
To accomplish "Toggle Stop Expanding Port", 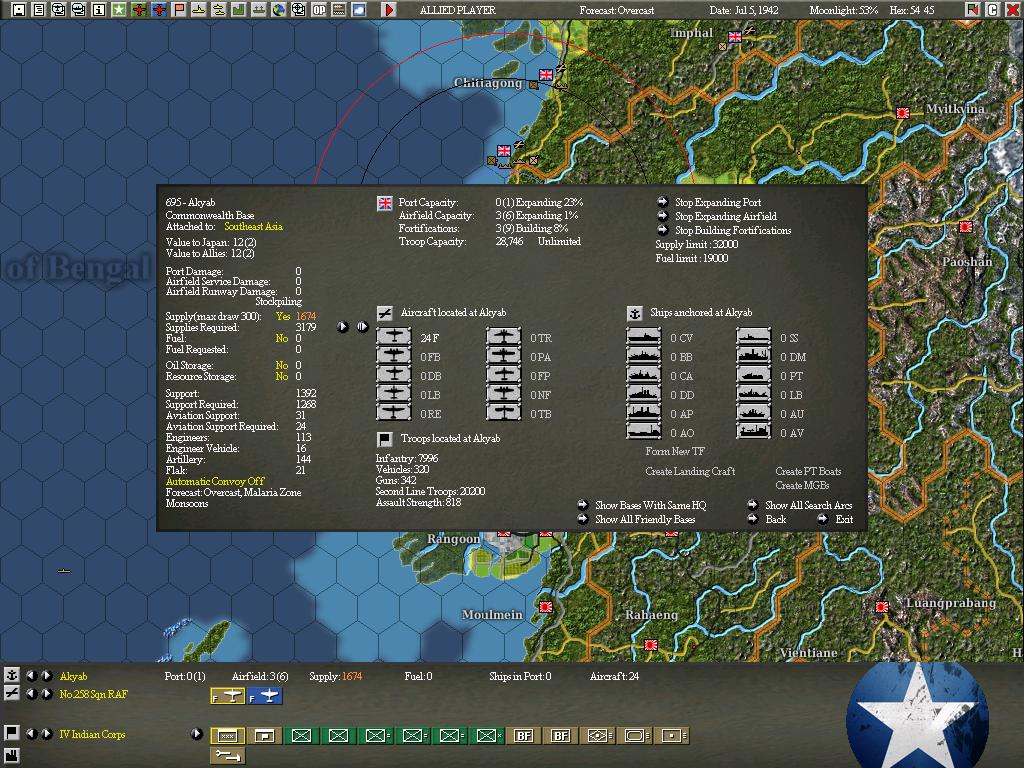I will (718, 202).
